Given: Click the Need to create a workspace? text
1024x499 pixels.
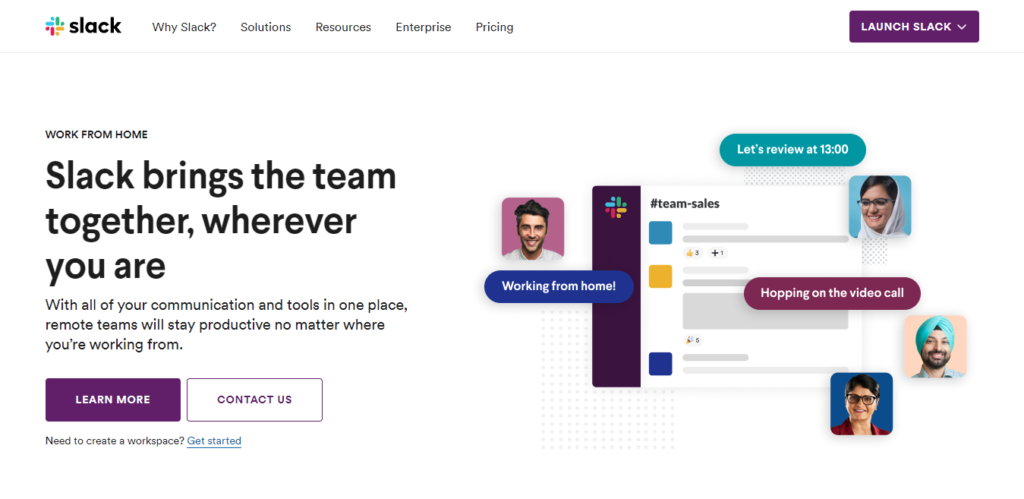Looking at the screenshot, I should [115, 441].
